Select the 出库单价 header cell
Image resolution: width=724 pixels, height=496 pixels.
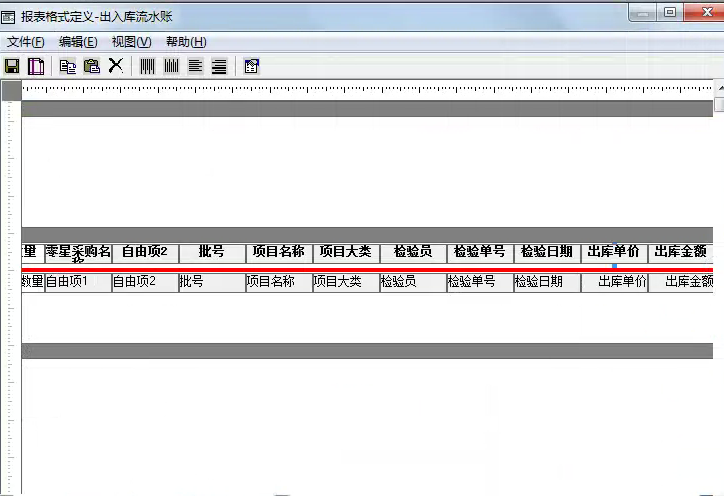pos(613,253)
